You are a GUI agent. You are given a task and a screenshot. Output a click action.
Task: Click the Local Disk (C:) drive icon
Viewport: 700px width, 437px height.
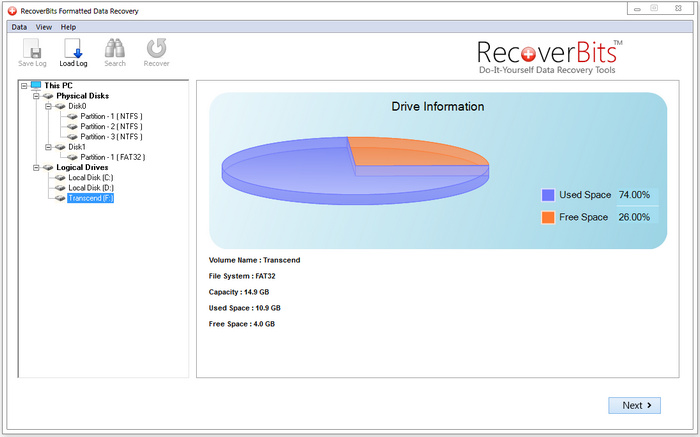(x=59, y=177)
